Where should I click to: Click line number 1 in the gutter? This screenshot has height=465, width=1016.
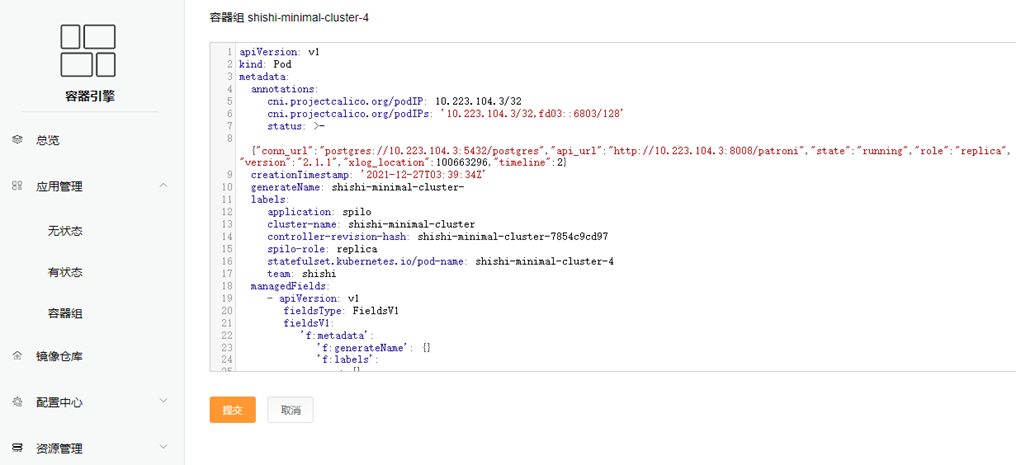[x=229, y=51]
